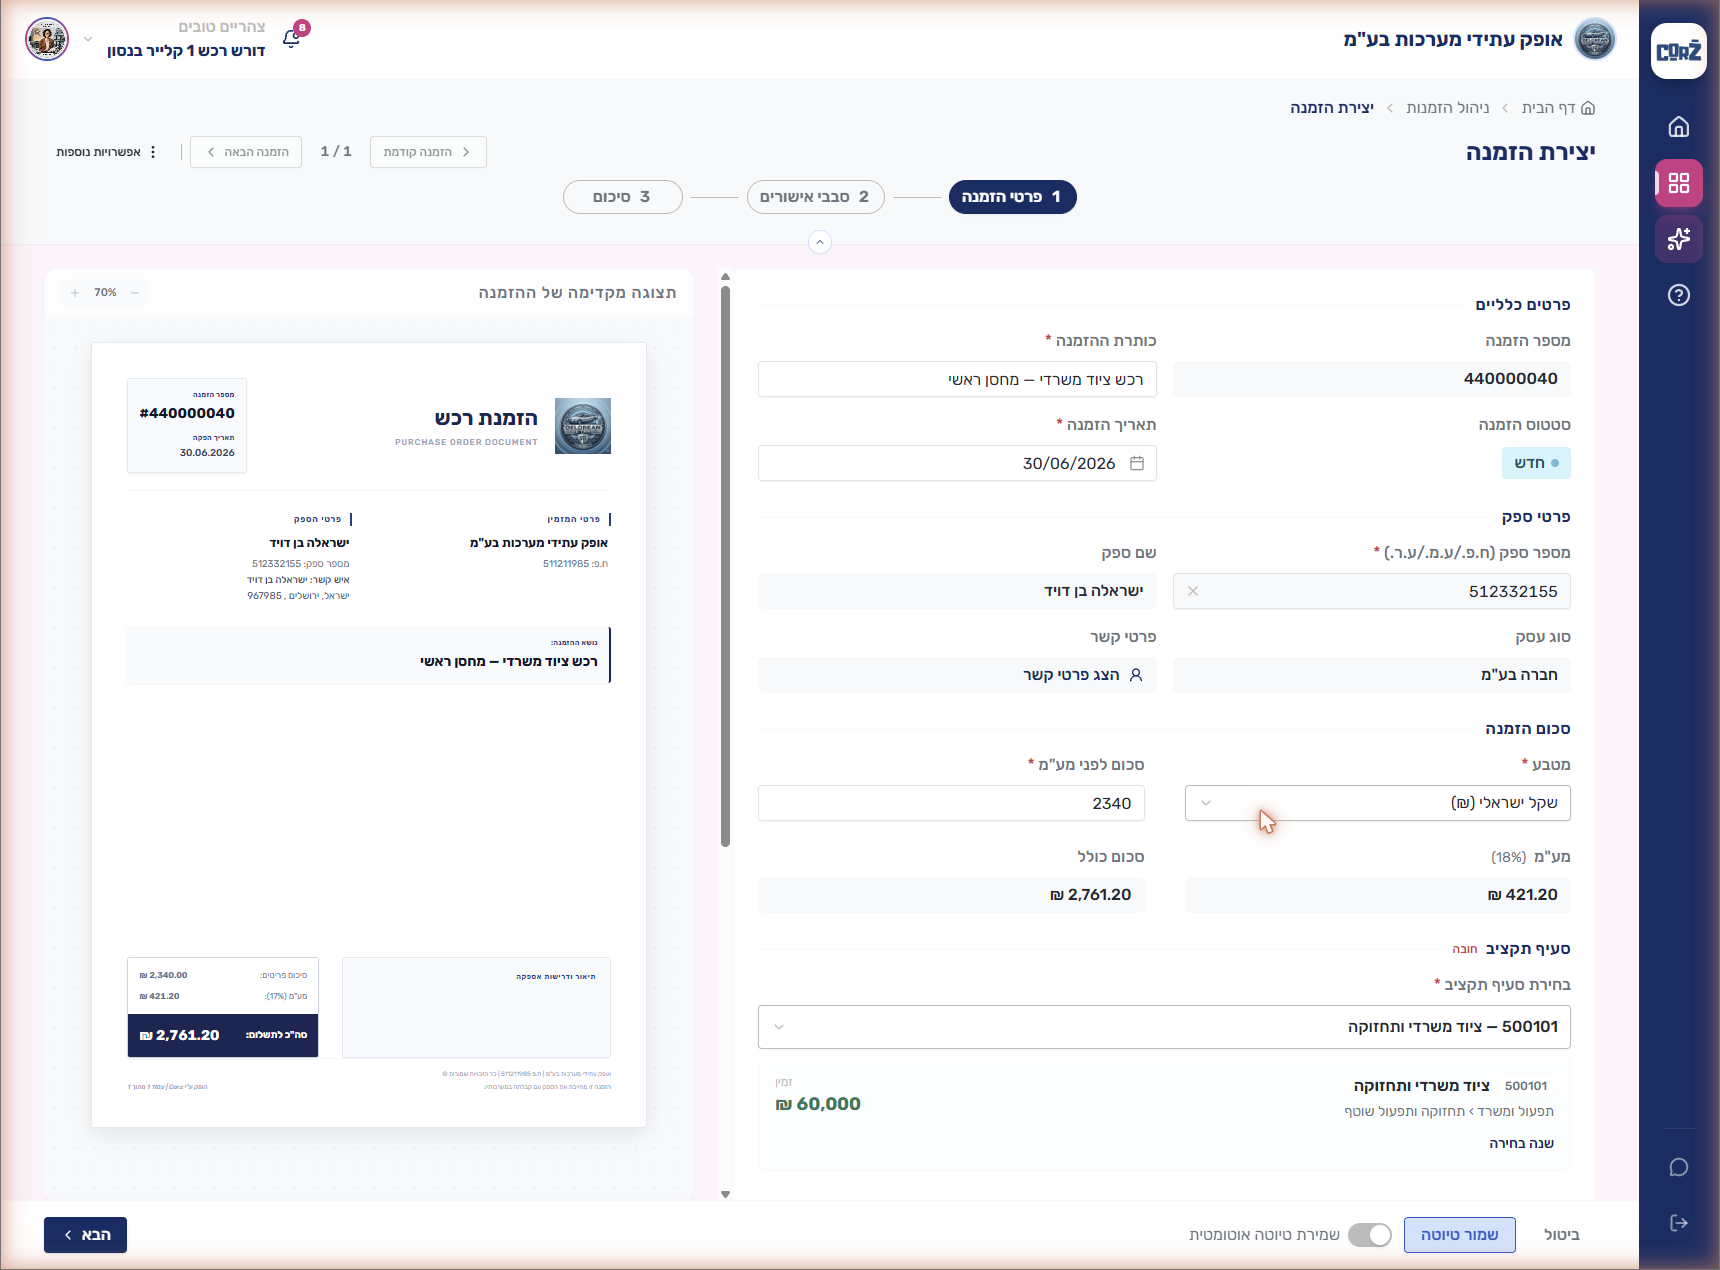This screenshot has width=1720, height=1270.
Task: Open the user menu chevron near the avatar
Action: click(88, 39)
